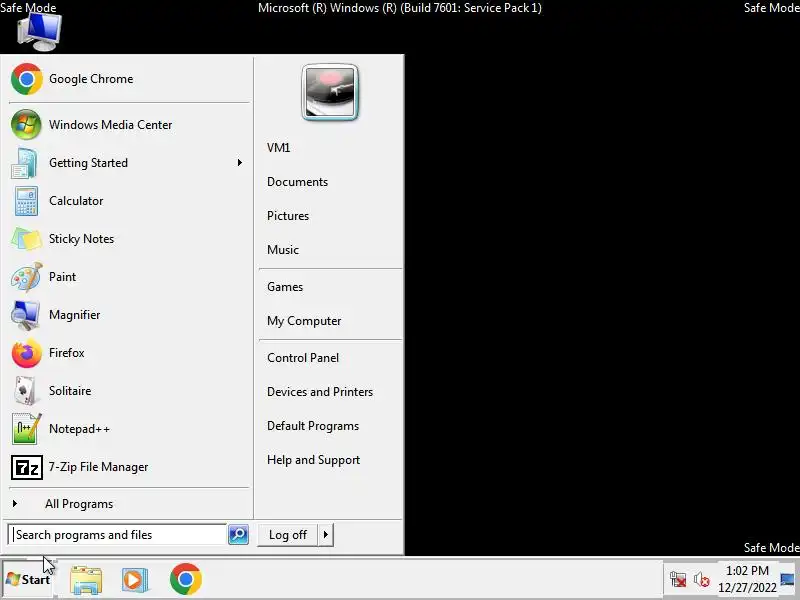Open the Magnifier icon
800x600 pixels.
25,315
